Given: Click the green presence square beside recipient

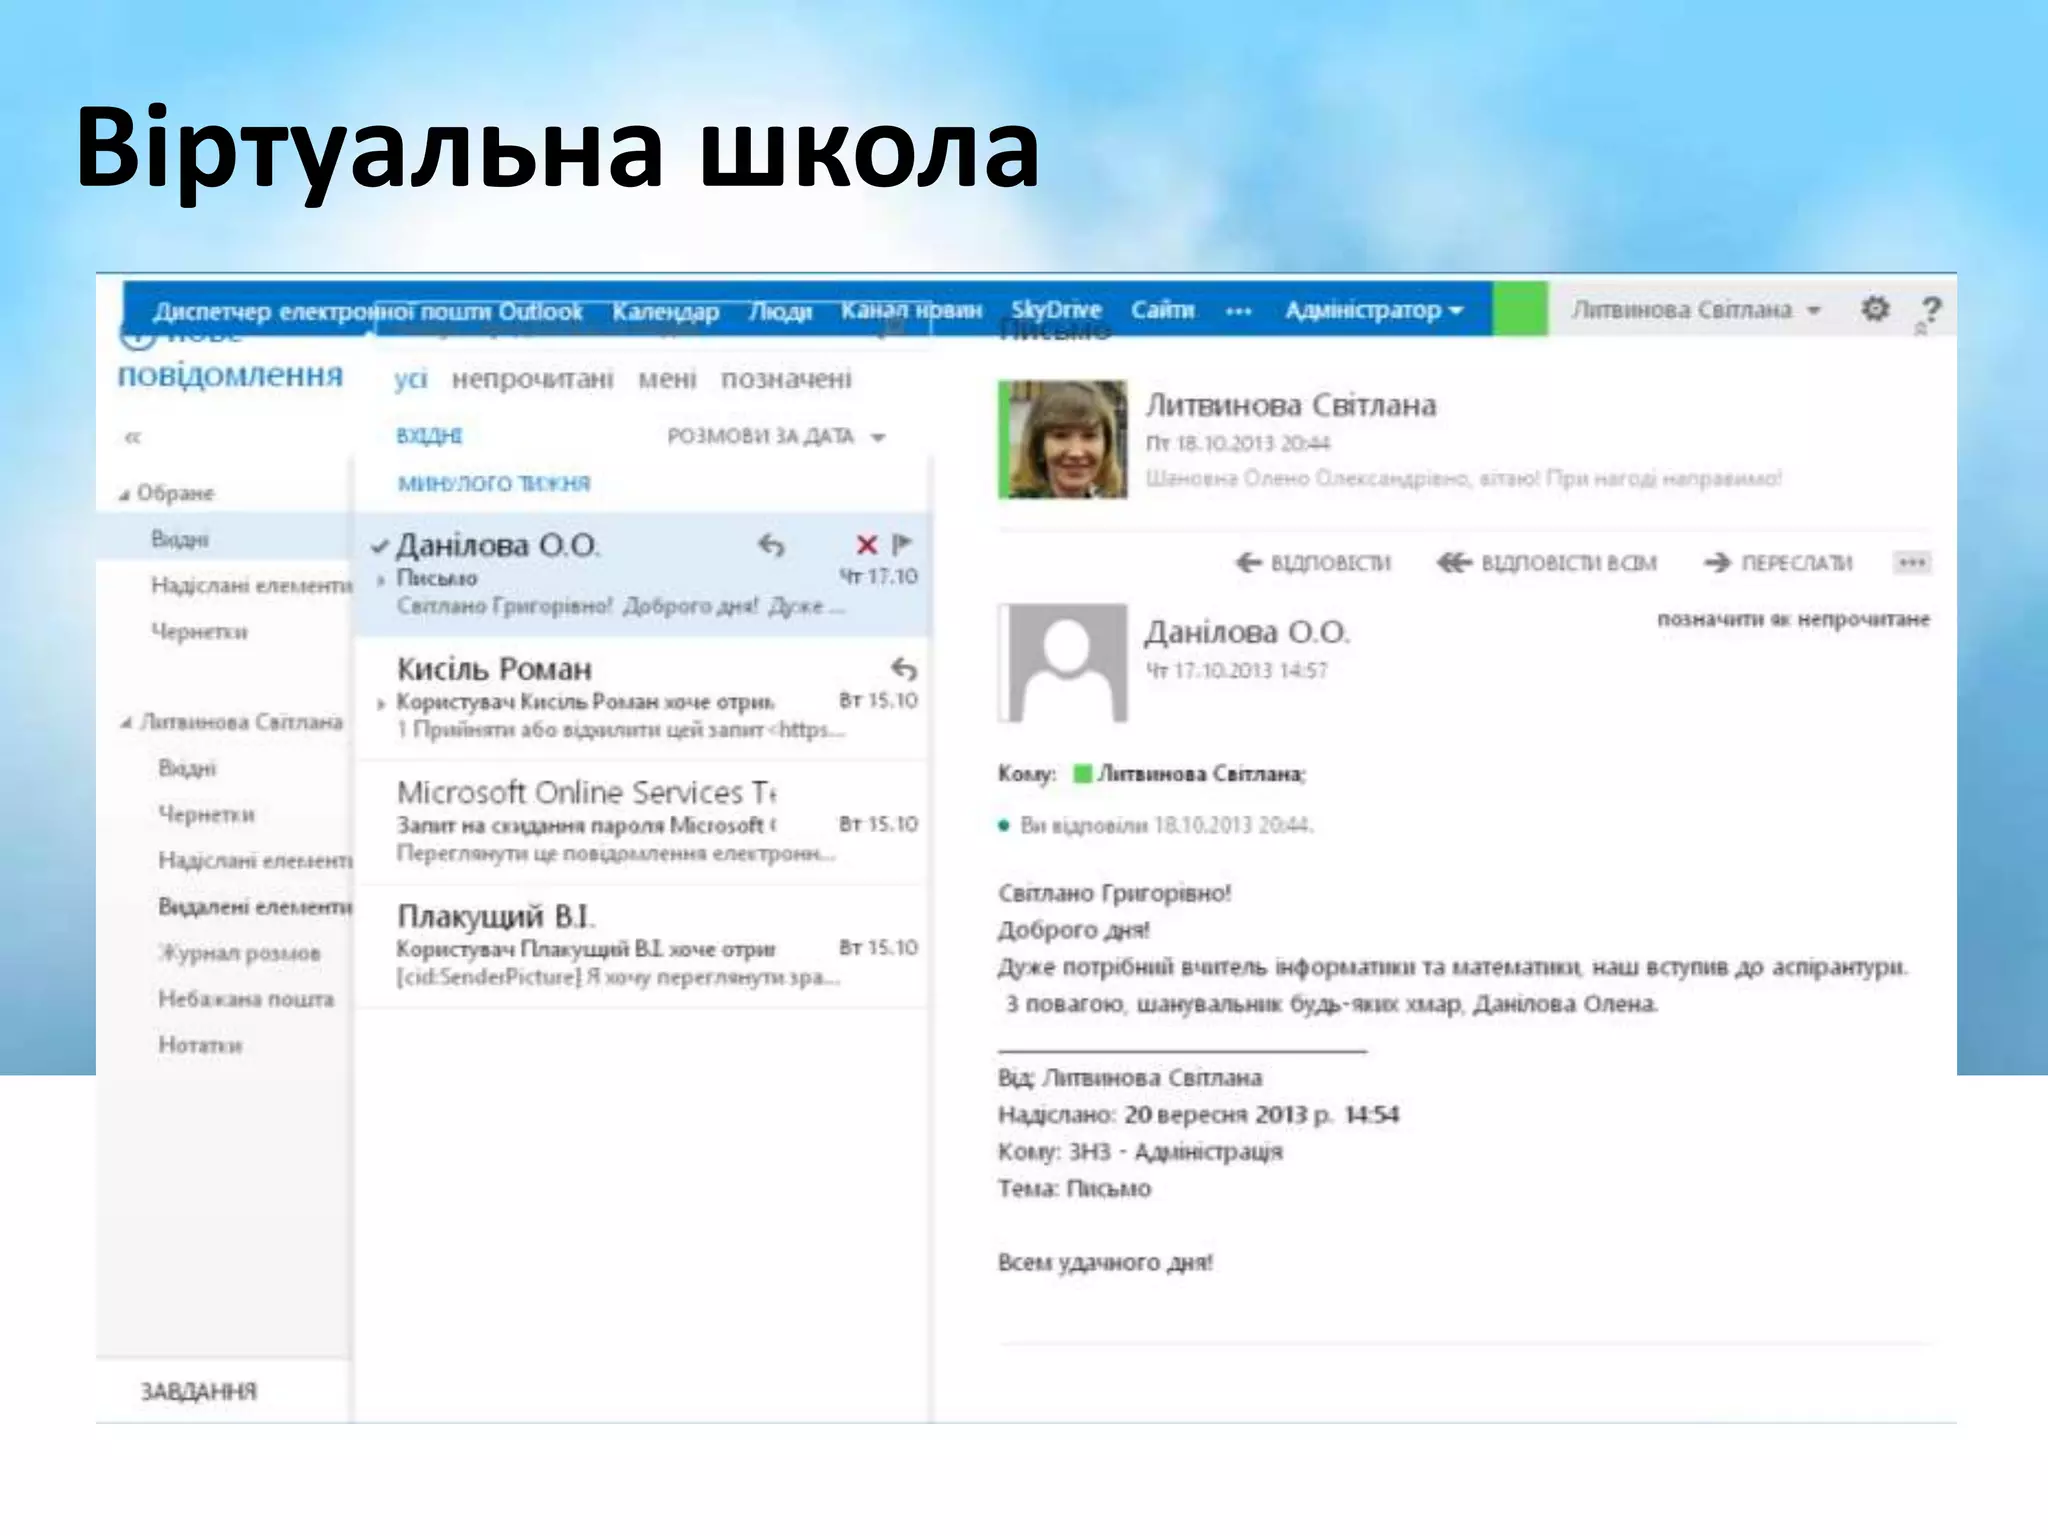Looking at the screenshot, I should pyautogui.click(x=1081, y=773).
